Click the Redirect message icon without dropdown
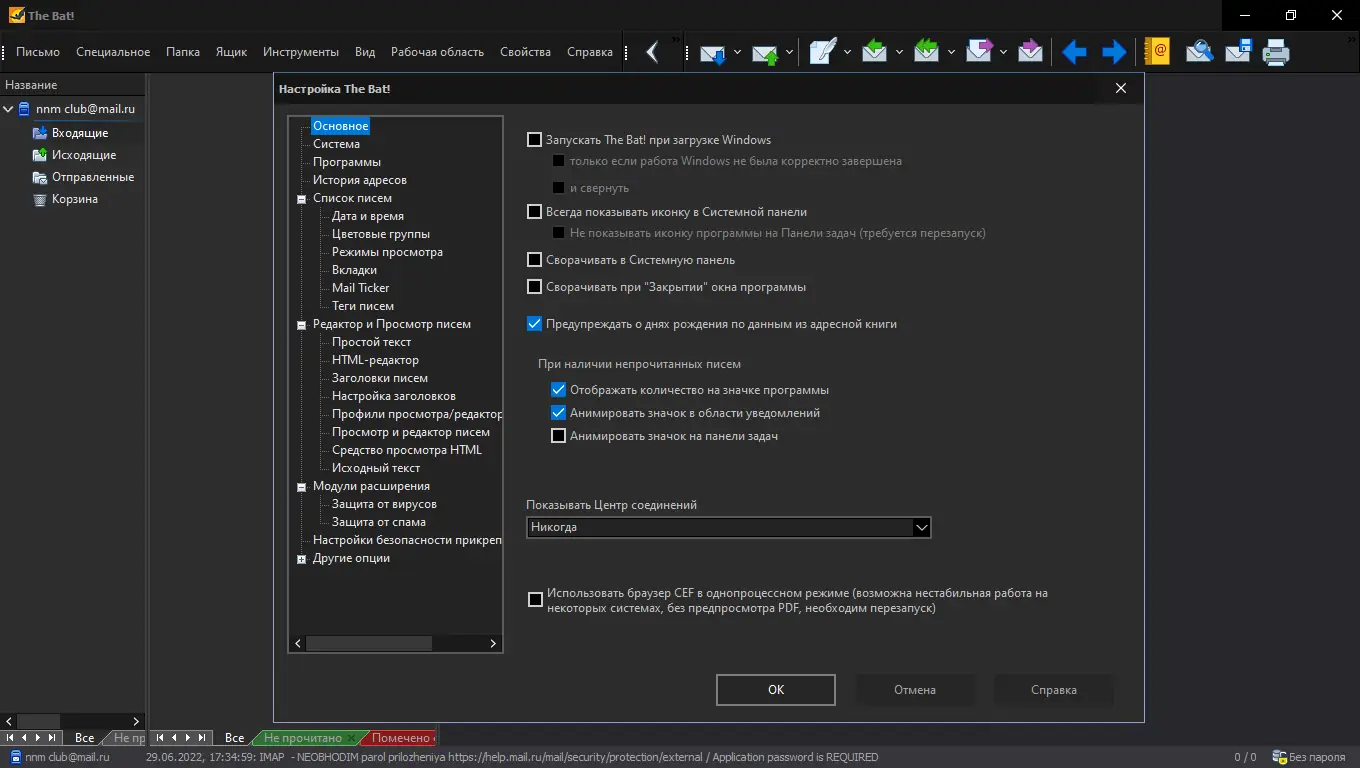Image resolution: width=1360 pixels, height=768 pixels. [x=1030, y=52]
